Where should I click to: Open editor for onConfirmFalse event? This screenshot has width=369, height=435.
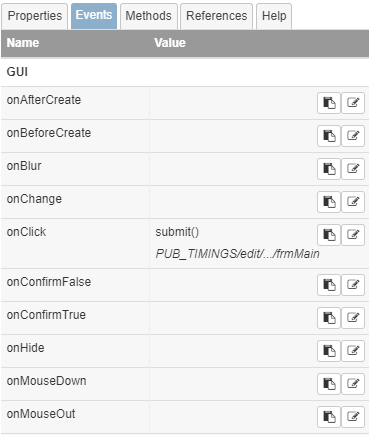(353, 285)
